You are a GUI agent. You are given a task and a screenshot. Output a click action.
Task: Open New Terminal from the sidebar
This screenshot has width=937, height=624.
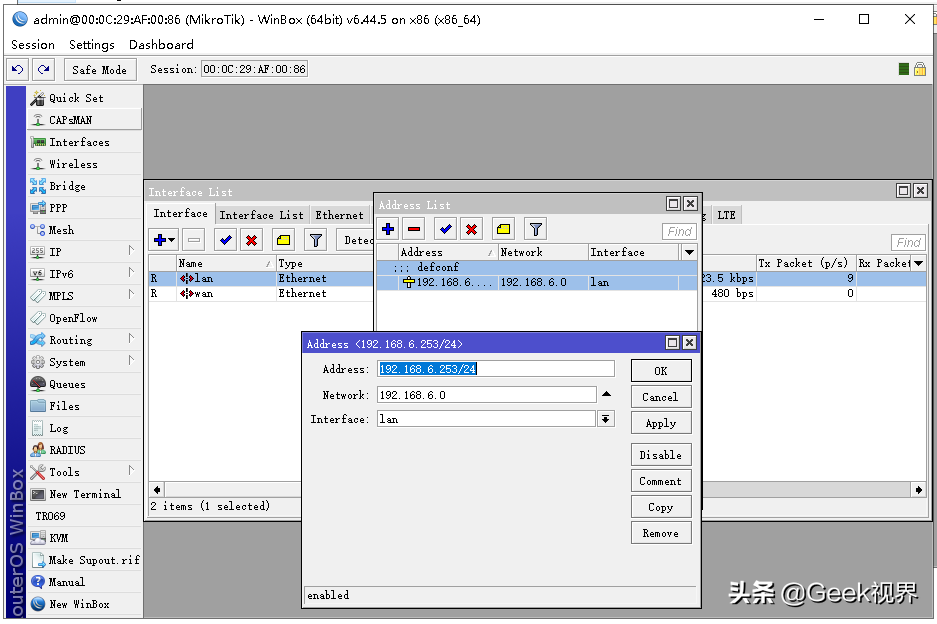pyautogui.click(x=84, y=494)
